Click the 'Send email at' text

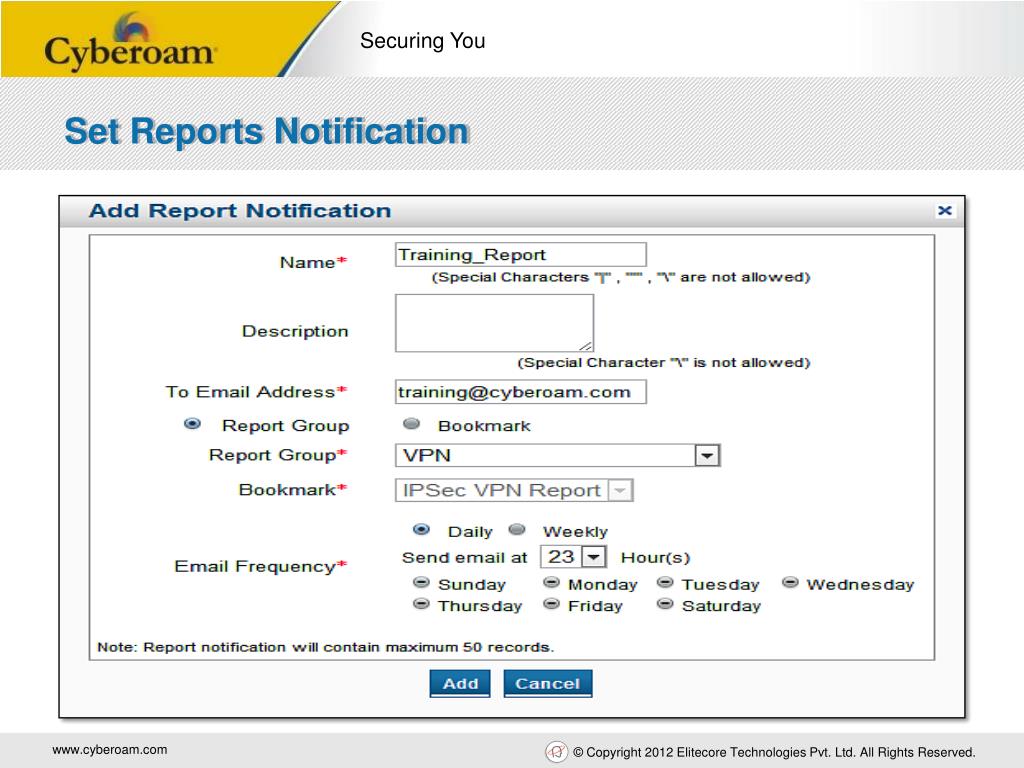(464, 558)
